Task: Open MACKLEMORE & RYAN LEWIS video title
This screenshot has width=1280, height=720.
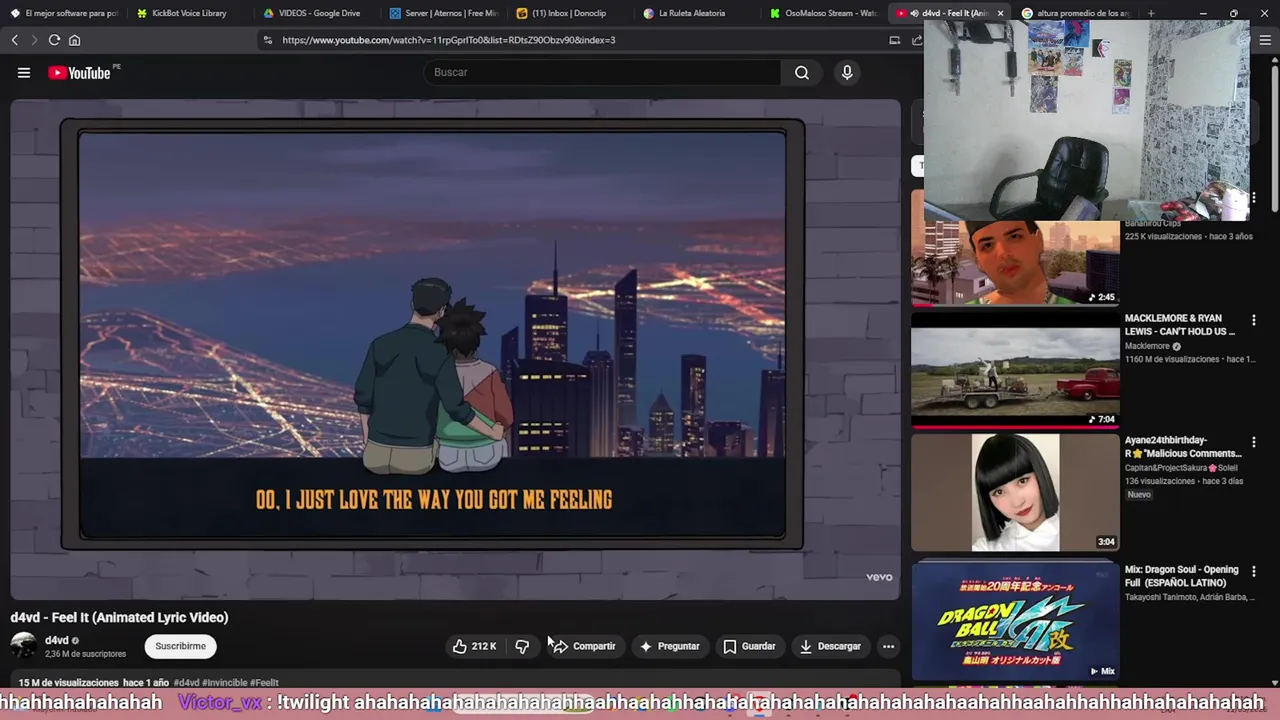Action: tap(1180, 325)
